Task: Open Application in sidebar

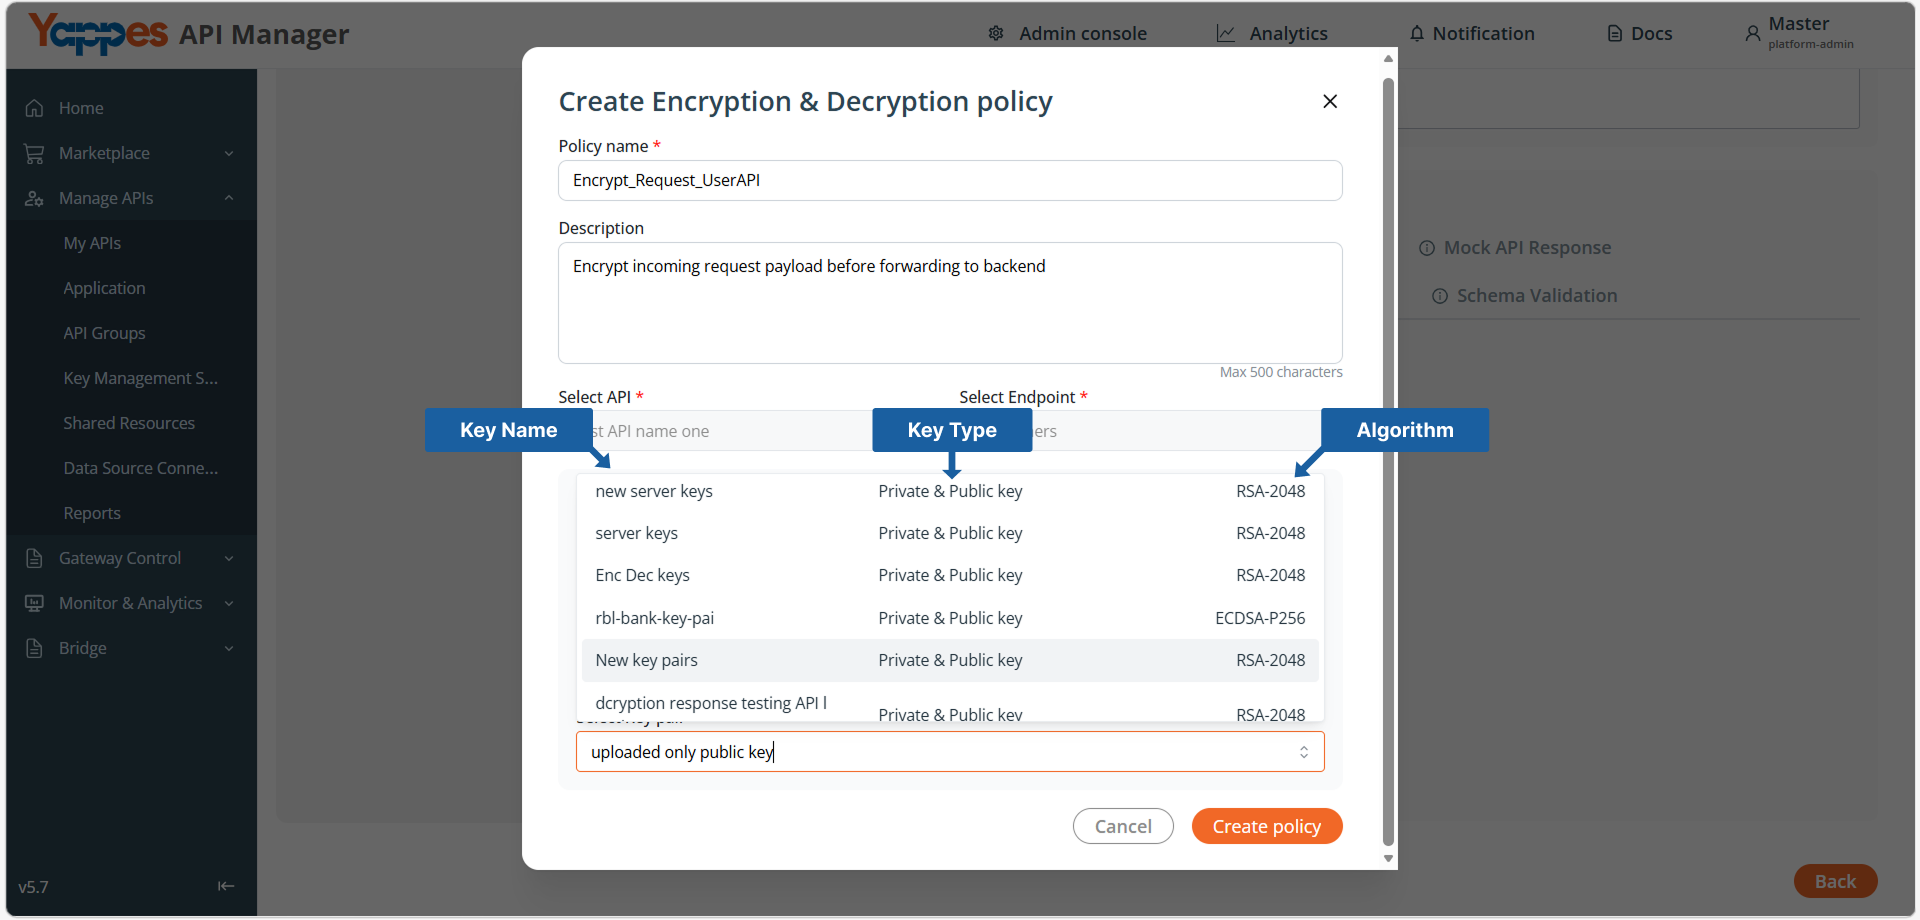Action: pyautogui.click(x=104, y=288)
